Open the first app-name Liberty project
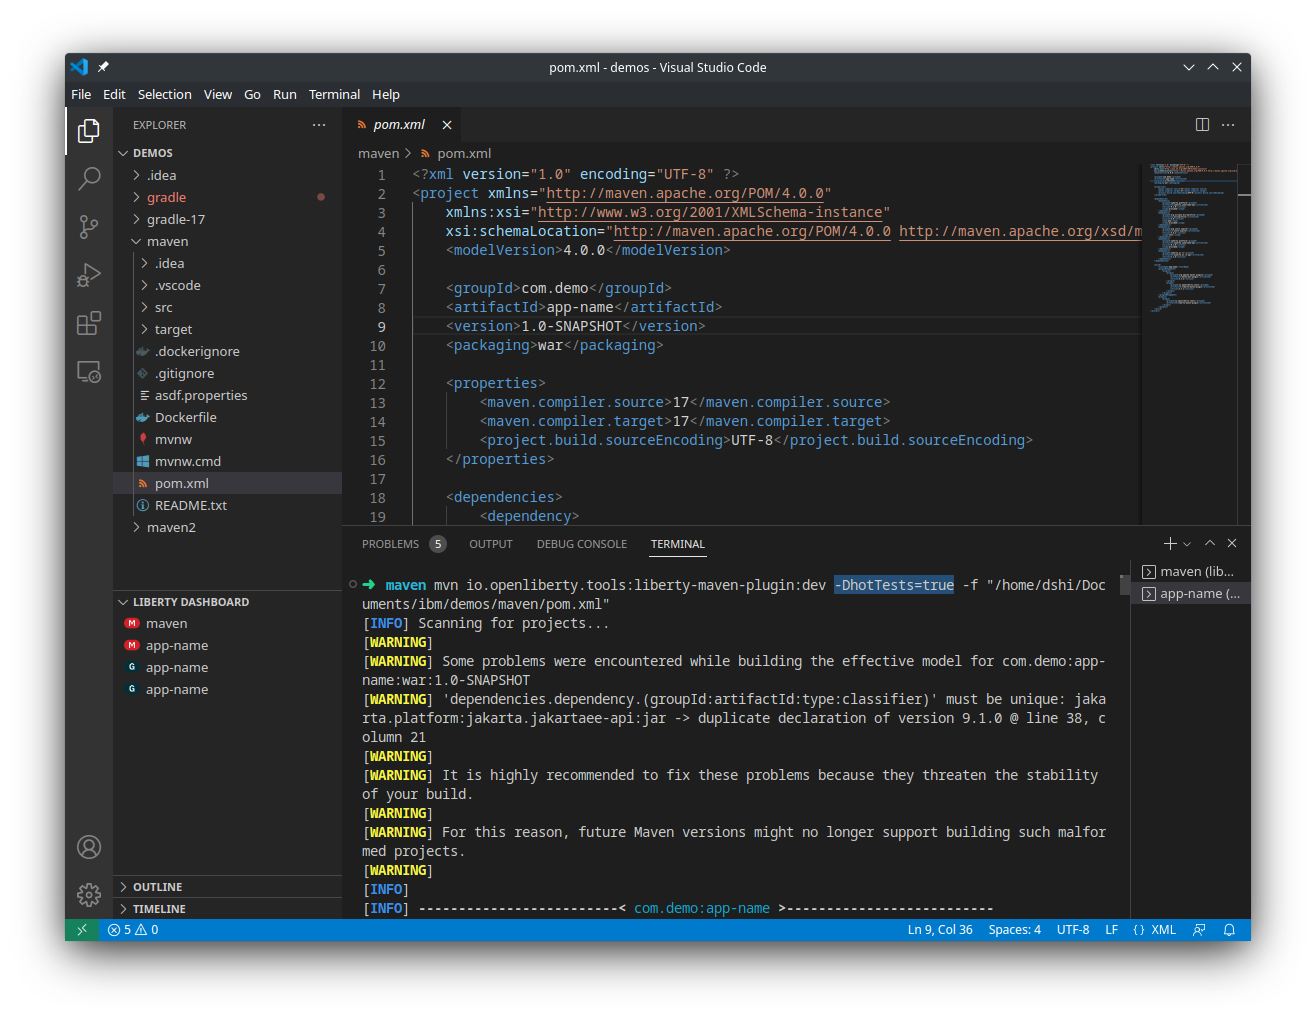The width and height of the screenshot is (1316, 1018). point(177,646)
